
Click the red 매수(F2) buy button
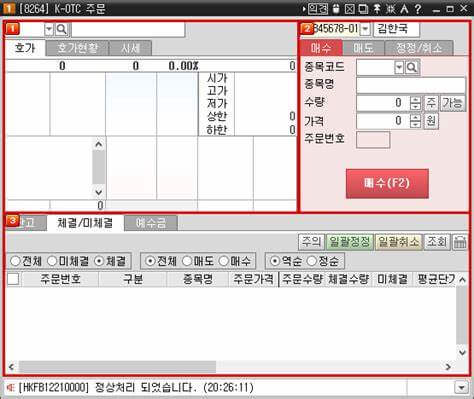pyautogui.click(x=387, y=183)
